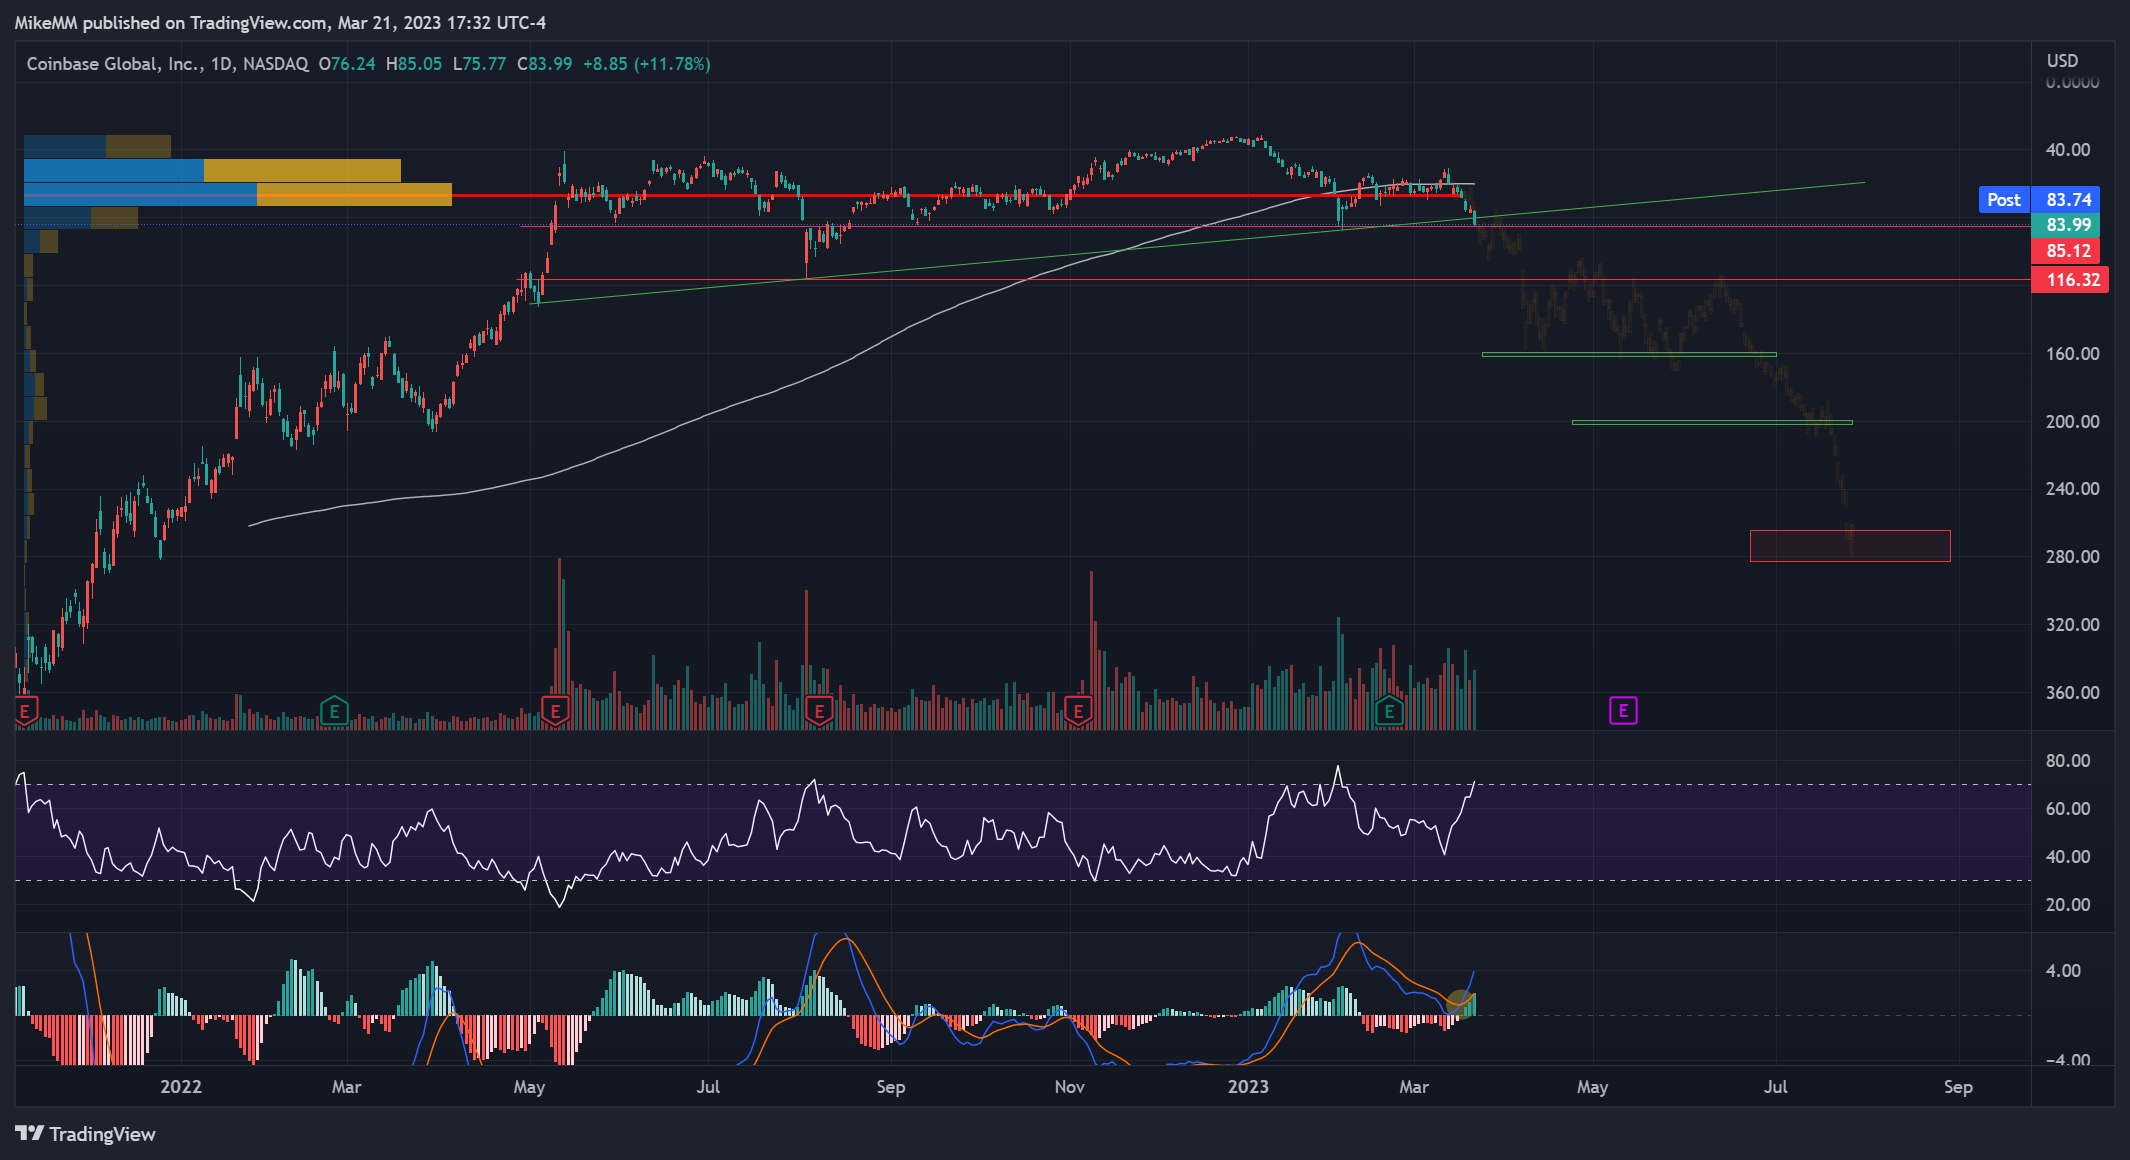
Task: Click the 160.00 label on the price axis
Action: (x=2072, y=354)
